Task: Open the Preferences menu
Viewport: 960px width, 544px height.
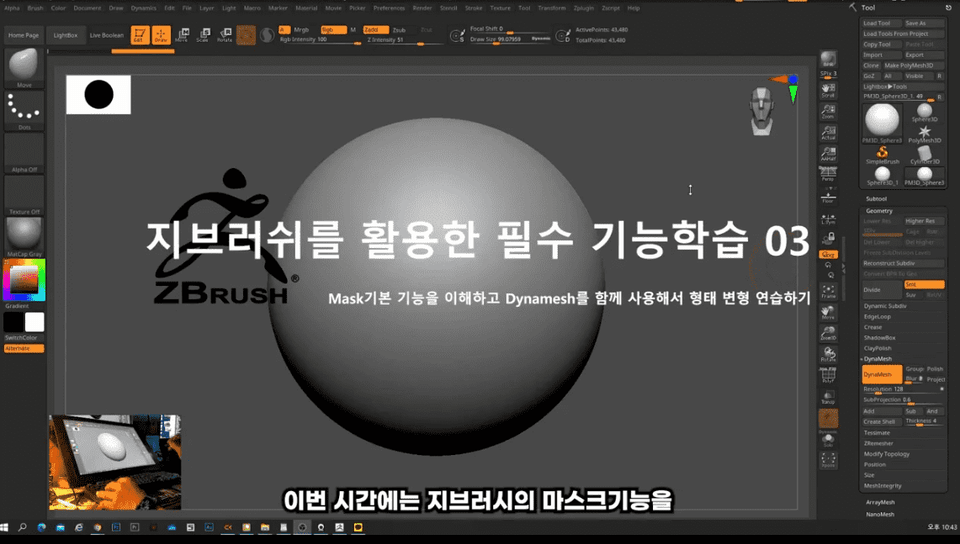Action: pyautogui.click(x=389, y=7)
